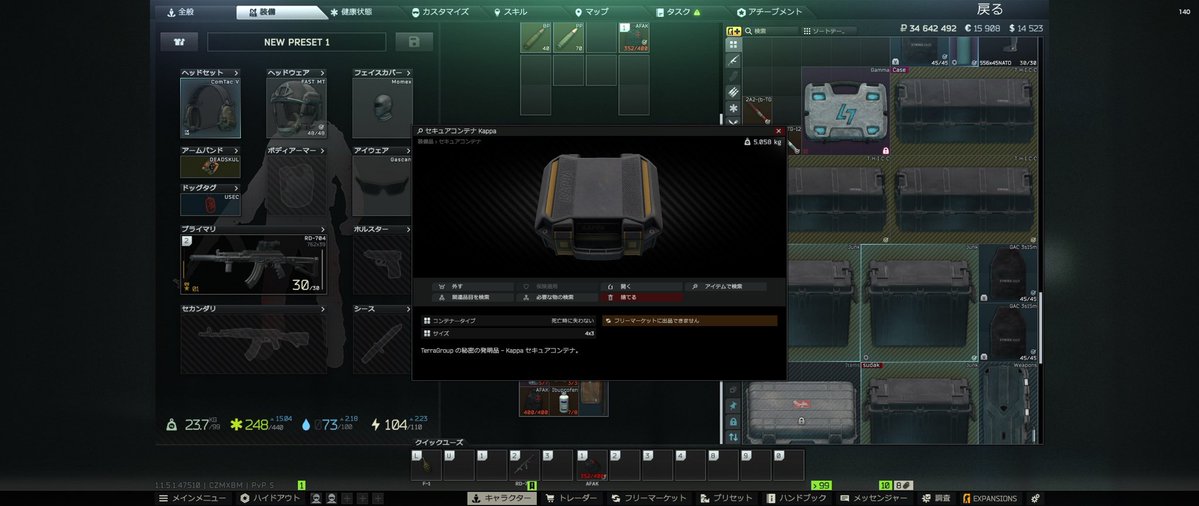Select the Momex face cover item
The height and width of the screenshot is (506, 1199).
[x=382, y=108]
